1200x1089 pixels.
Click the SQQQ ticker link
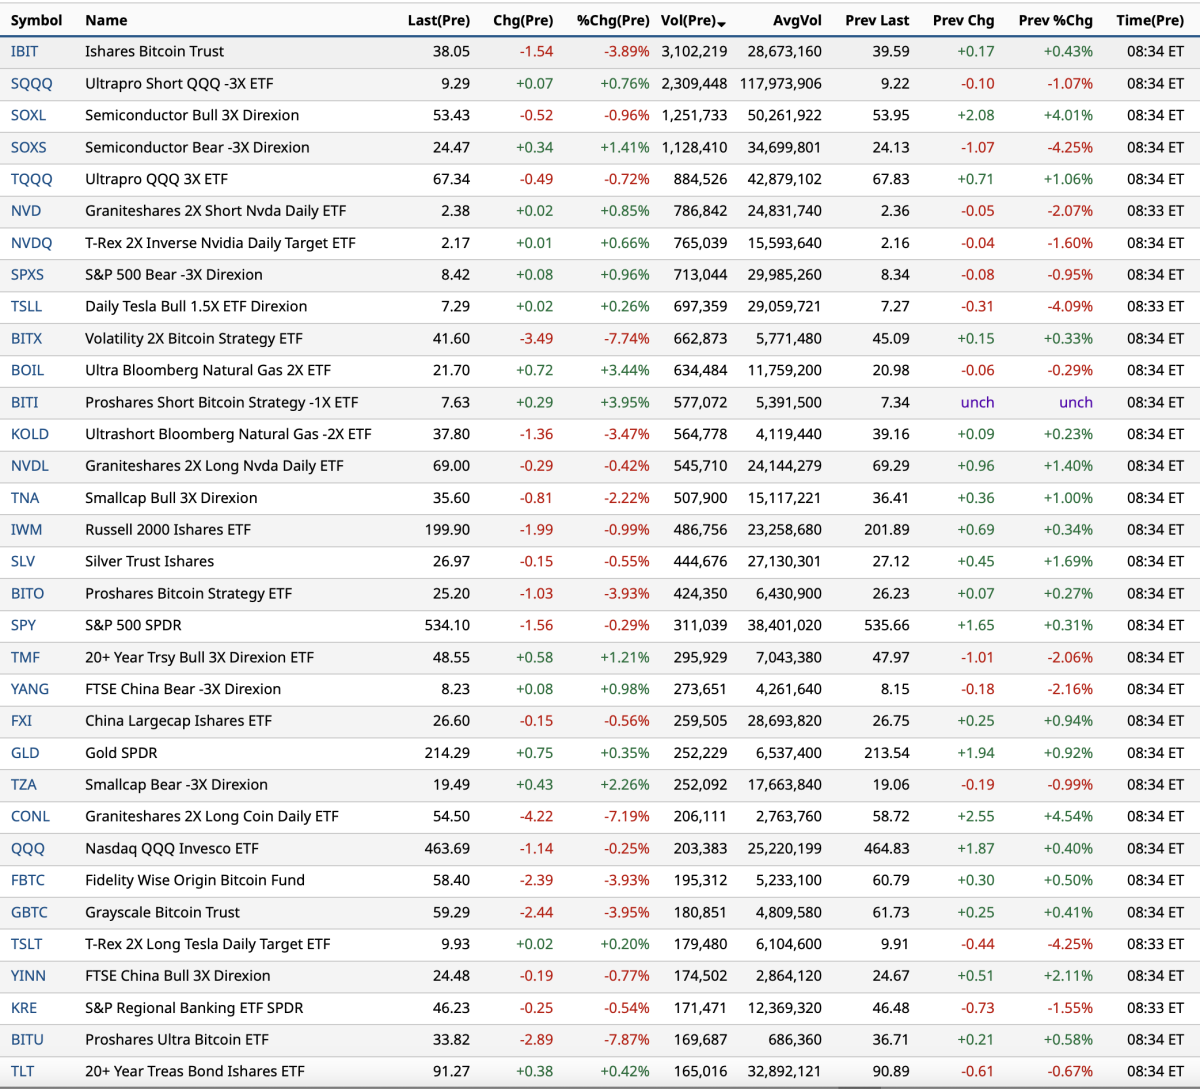click(x=31, y=83)
